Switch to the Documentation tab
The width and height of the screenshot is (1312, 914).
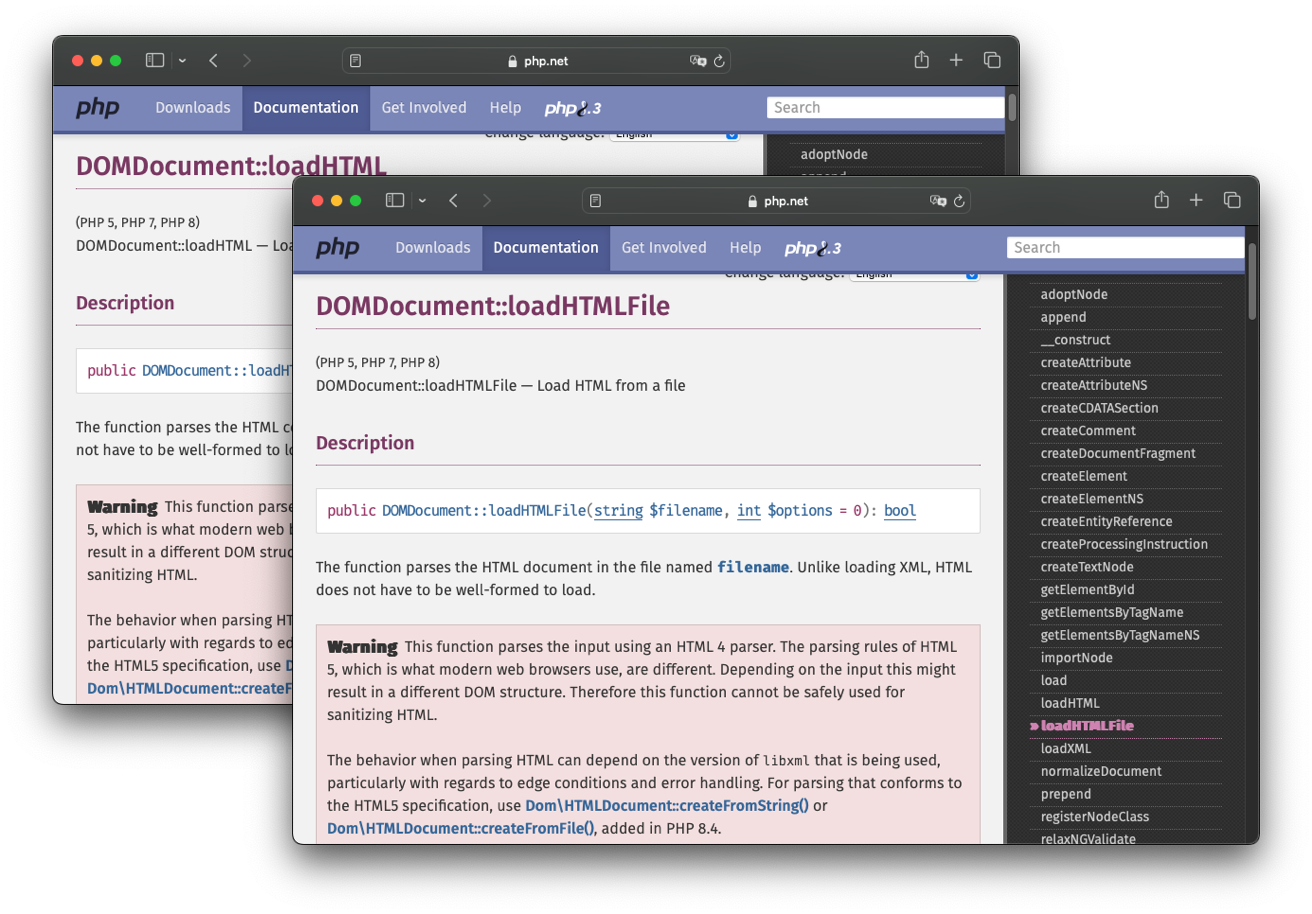tap(546, 247)
